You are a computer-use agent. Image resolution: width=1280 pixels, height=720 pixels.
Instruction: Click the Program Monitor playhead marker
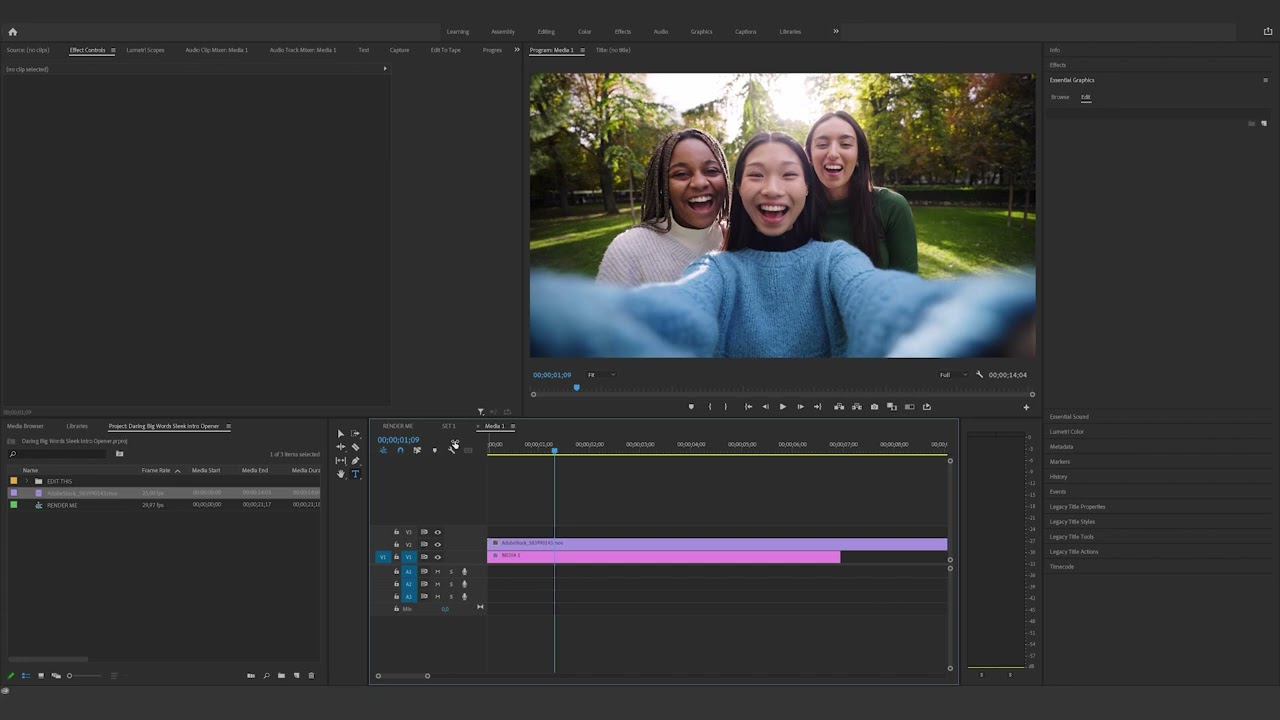576,388
